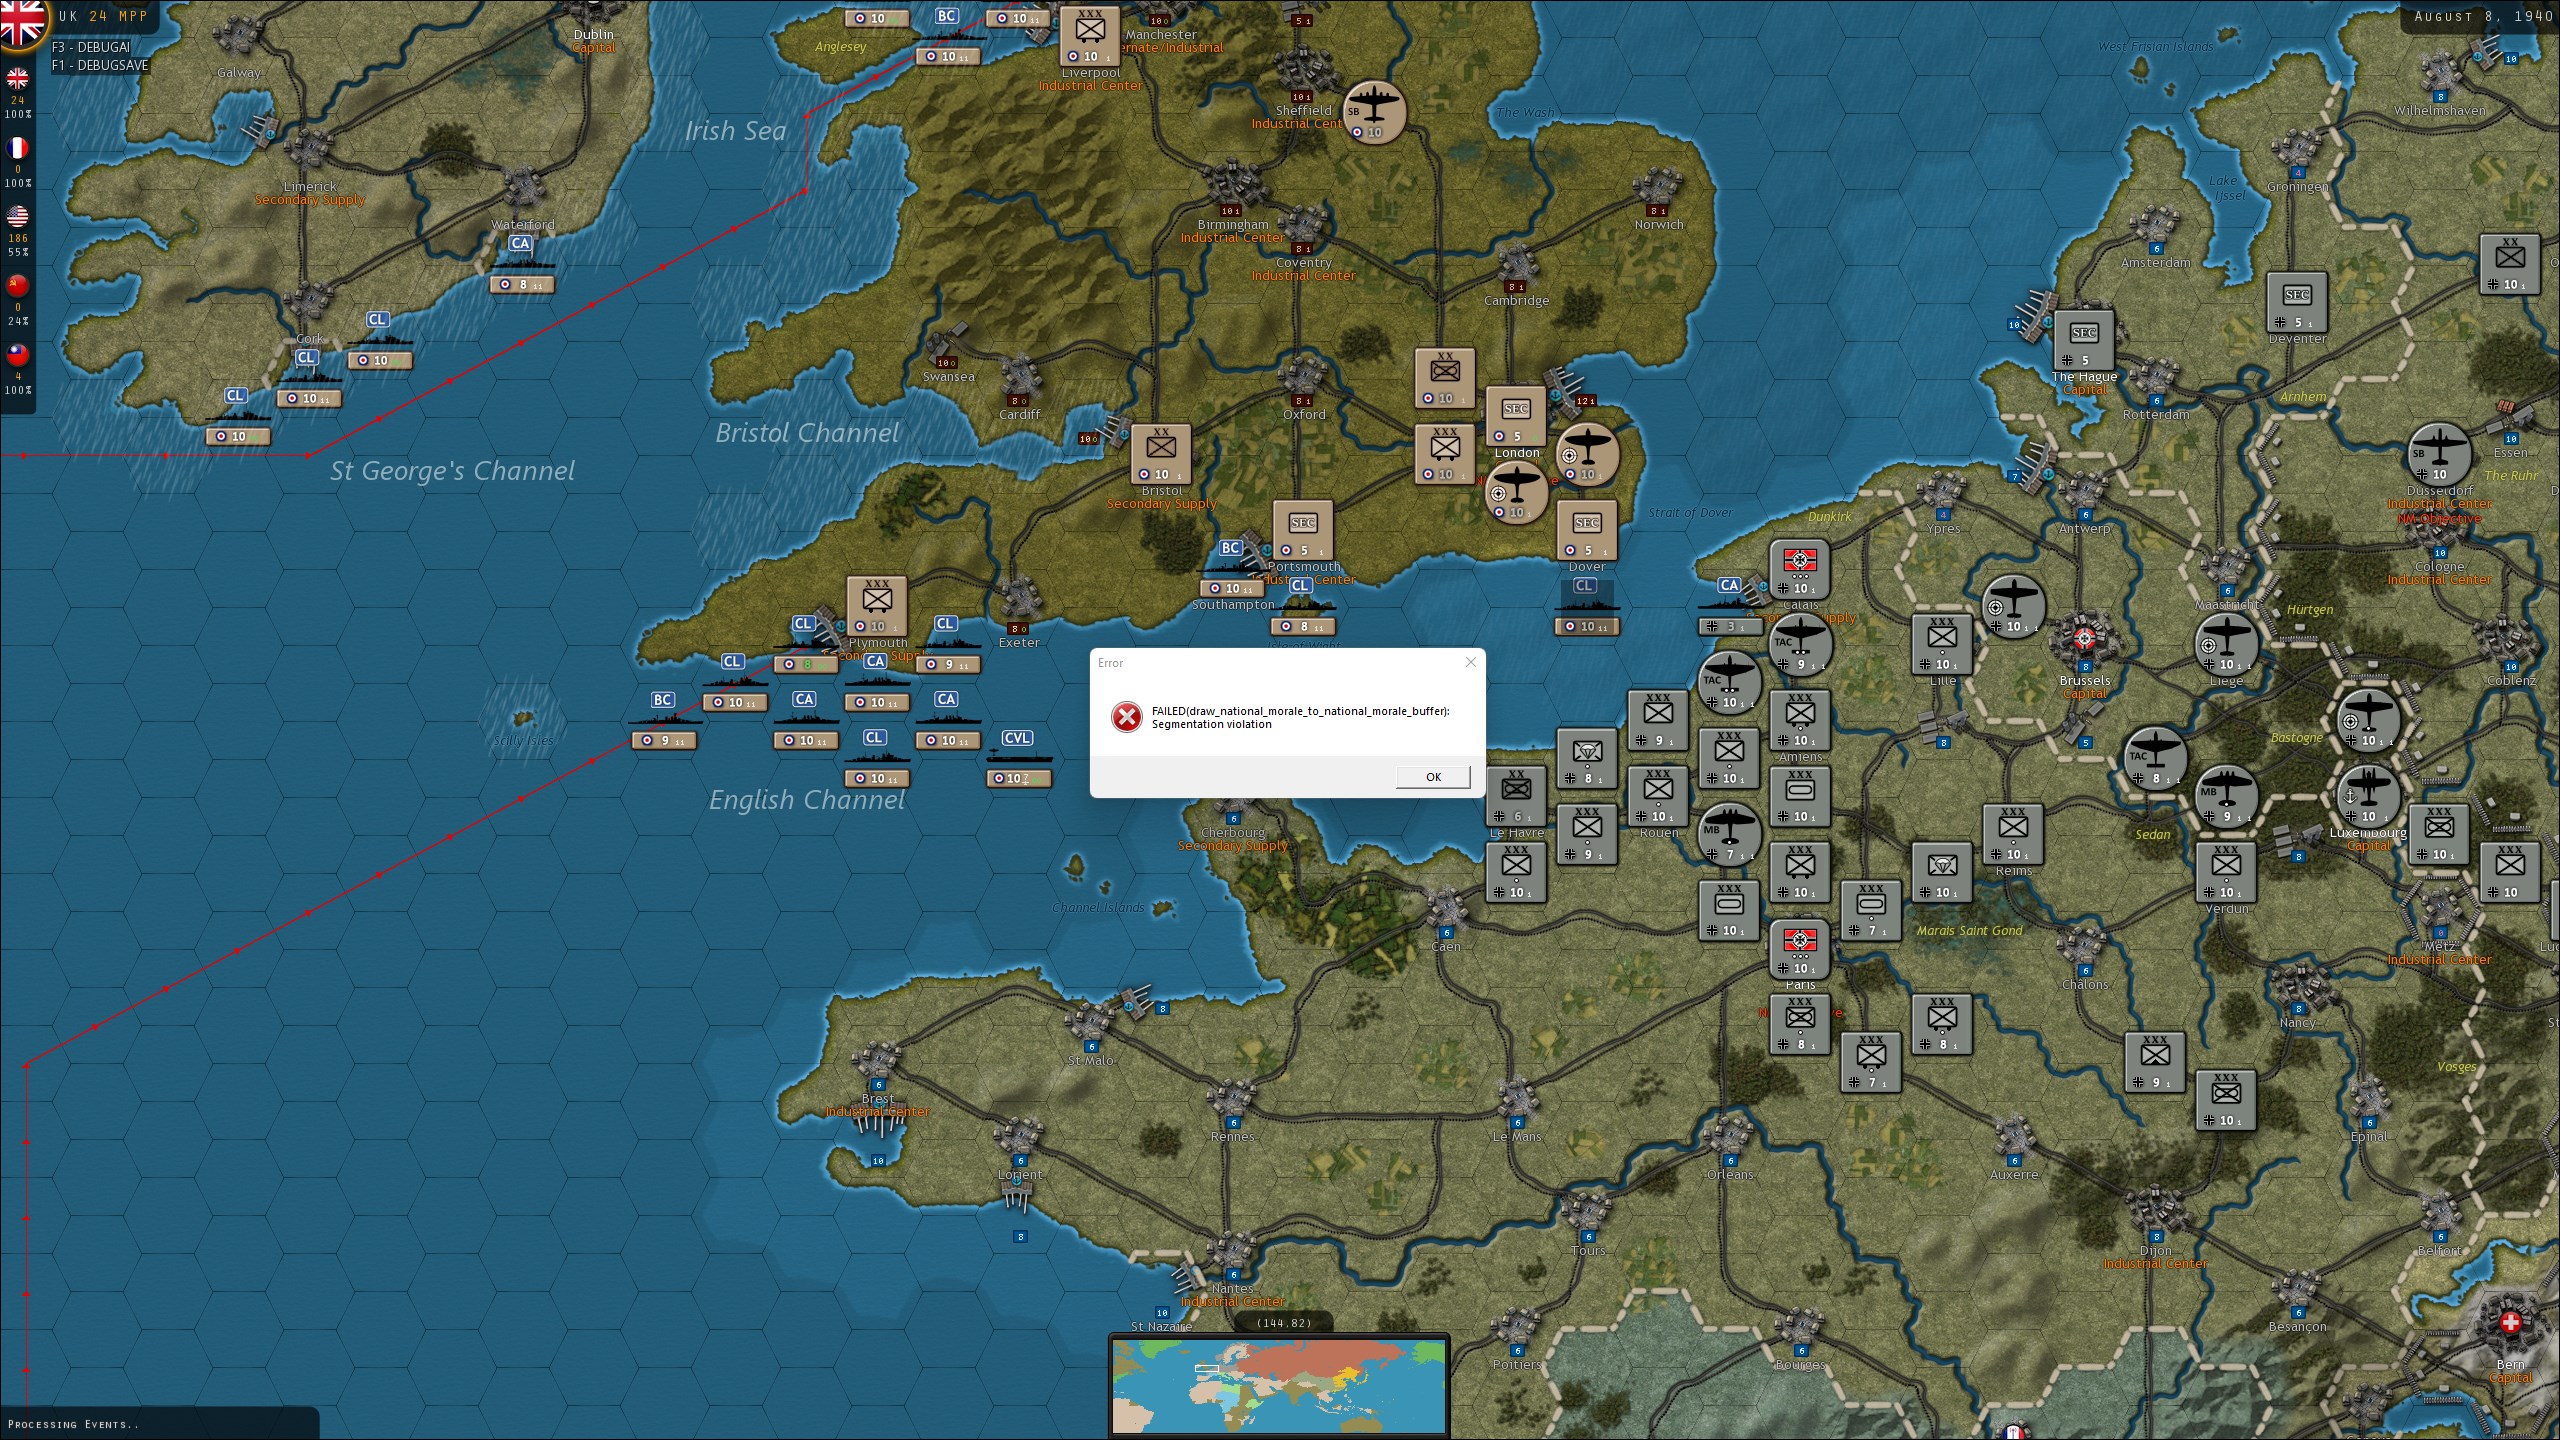Click the Brussels capital city
This screenshot has width=2560, height=1440.
coord(2084,642)
